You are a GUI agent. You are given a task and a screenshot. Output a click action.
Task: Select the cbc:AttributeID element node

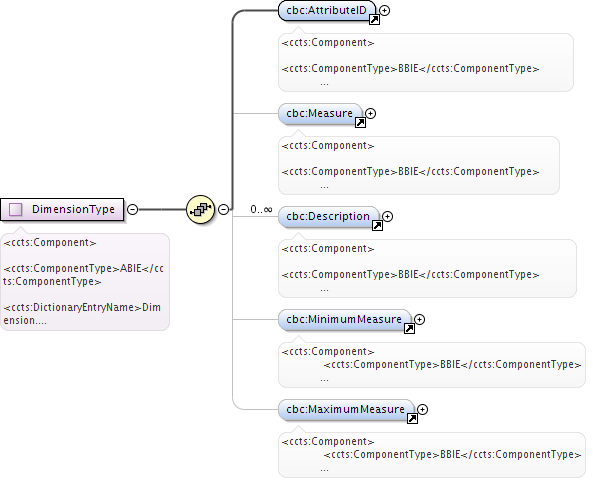tap(327, 11)
